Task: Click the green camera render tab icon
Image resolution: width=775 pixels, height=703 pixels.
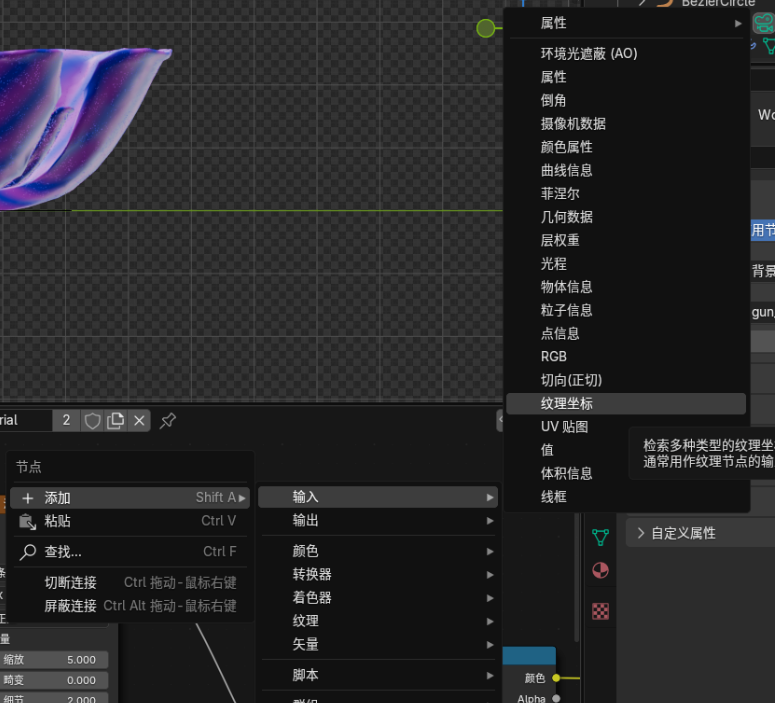Action: tap(764, 23)
